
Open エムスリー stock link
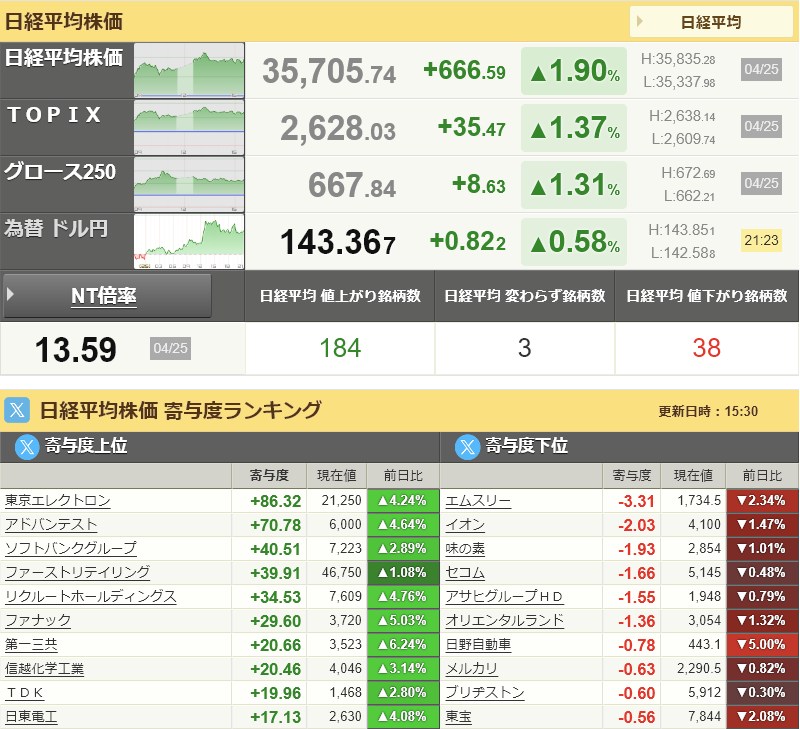click(478, 500)
